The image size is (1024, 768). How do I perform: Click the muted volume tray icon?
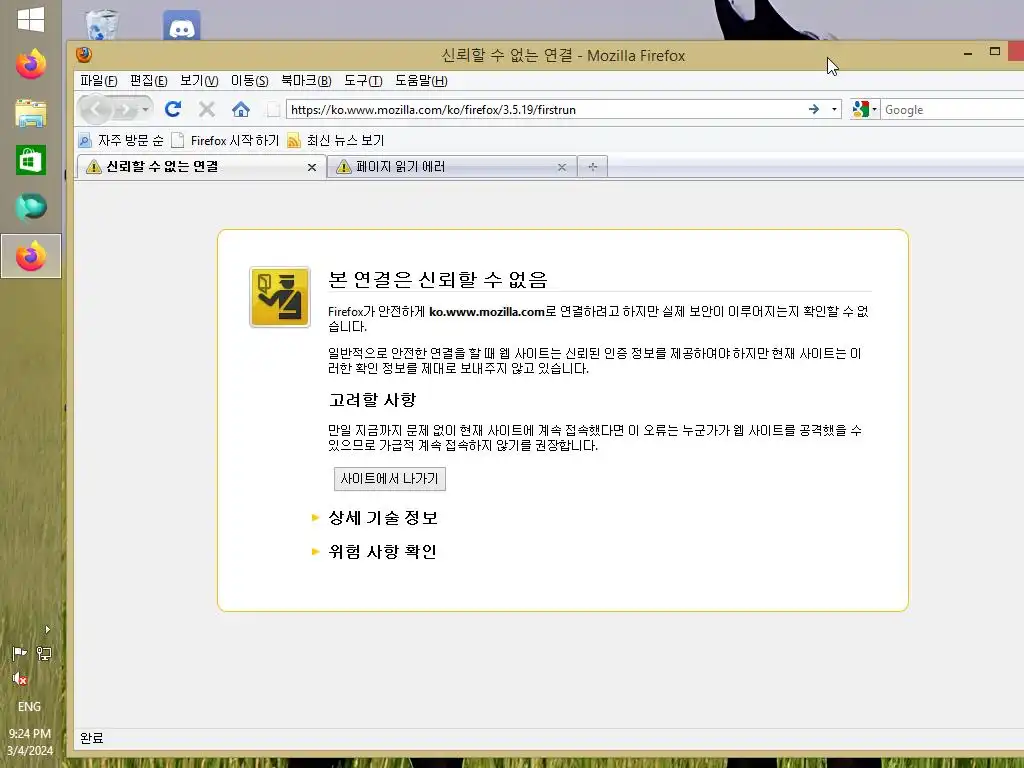[20, 679]
